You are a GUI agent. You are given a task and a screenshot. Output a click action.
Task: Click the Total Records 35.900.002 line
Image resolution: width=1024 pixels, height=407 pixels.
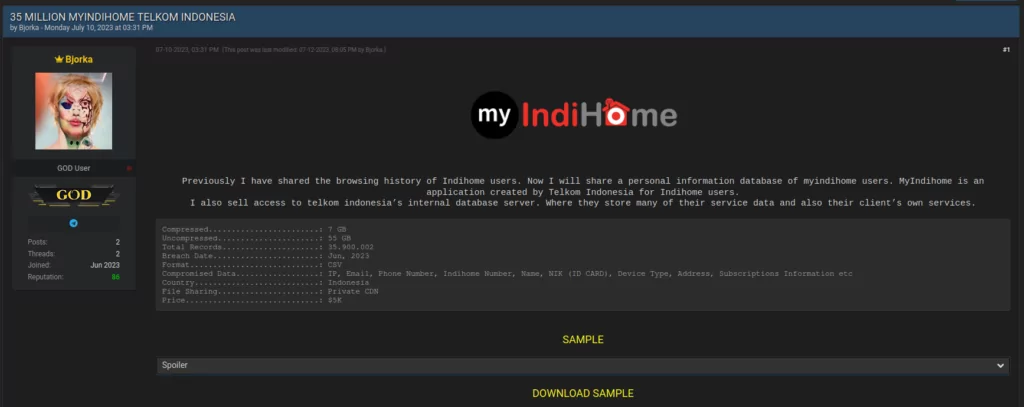coord(268,247)
